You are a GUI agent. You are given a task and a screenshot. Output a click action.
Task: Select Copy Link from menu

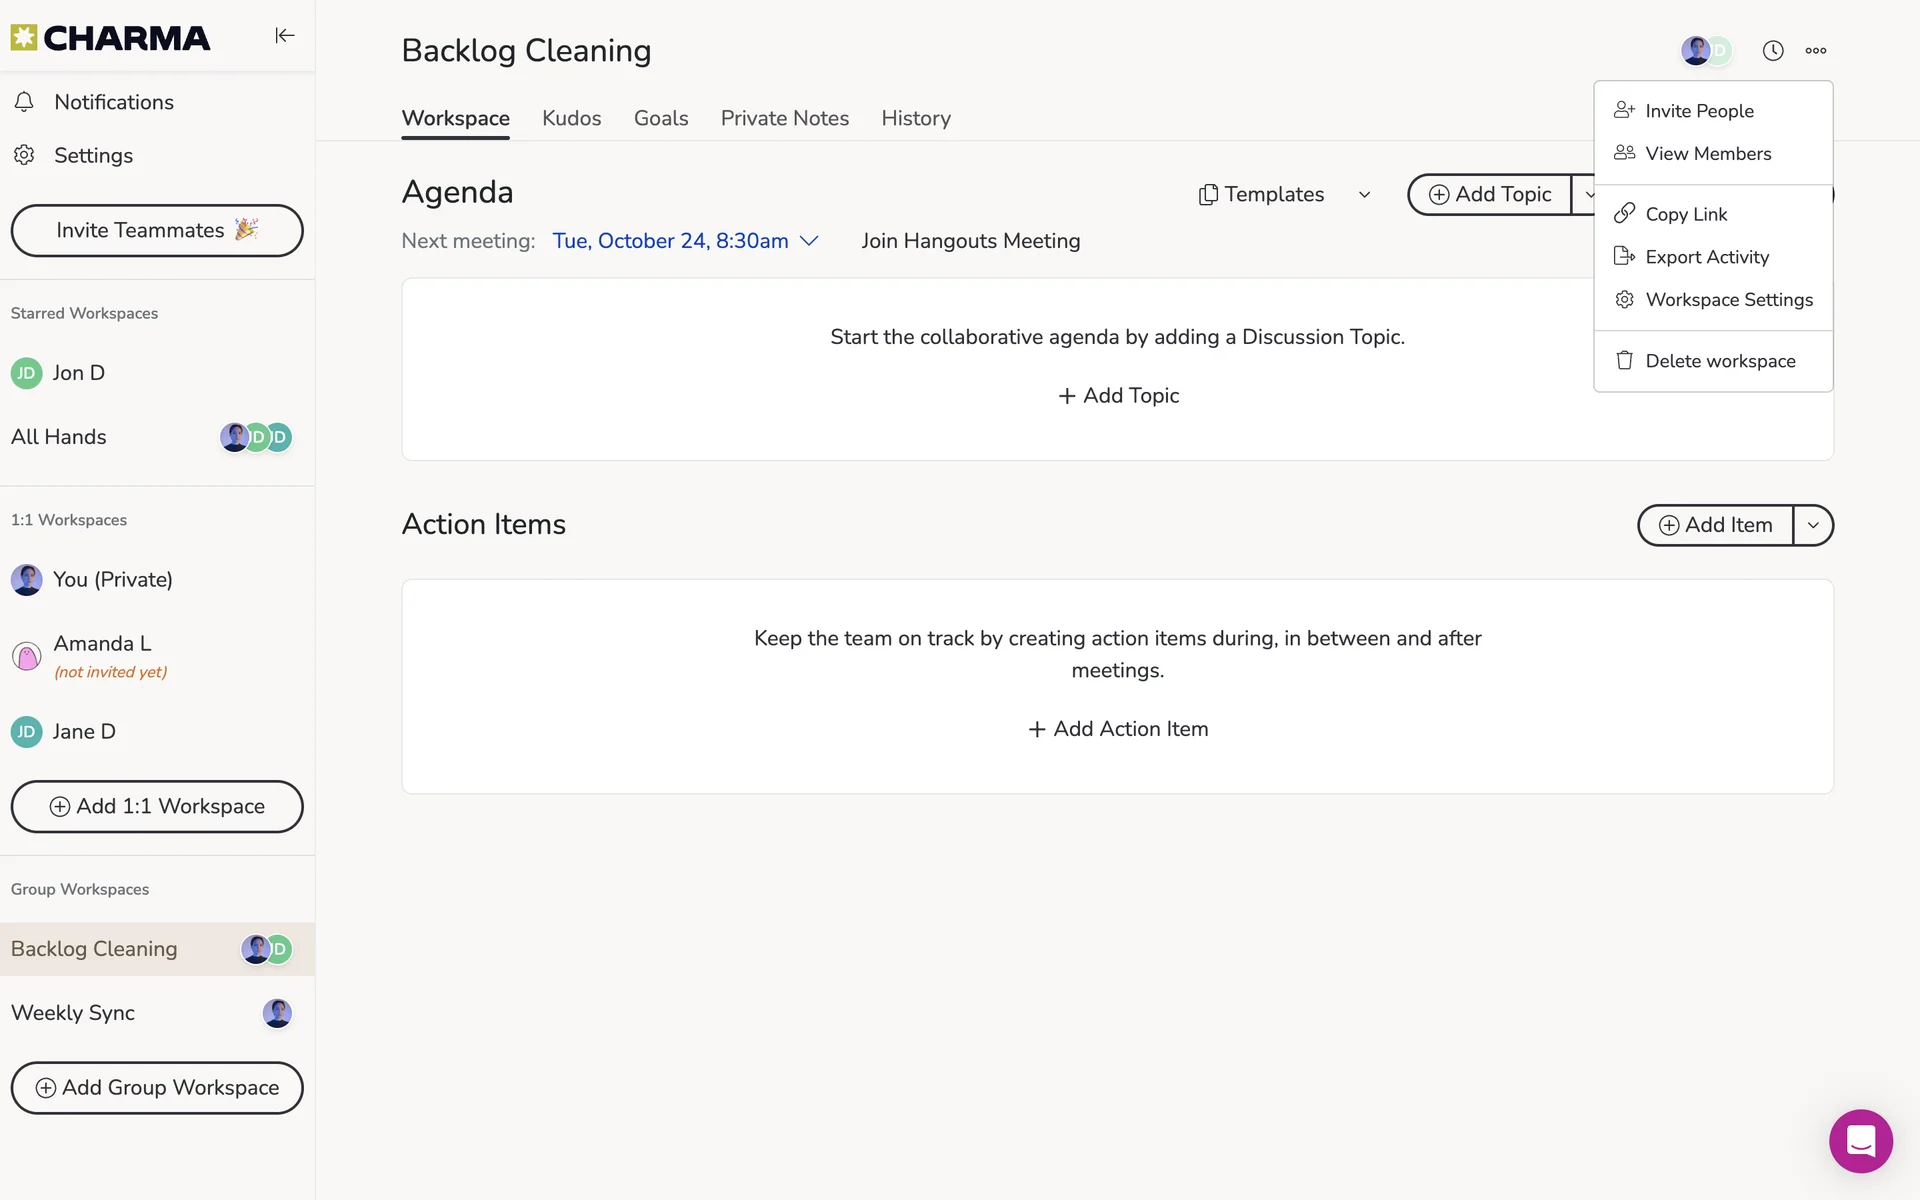coord(1685,214)
